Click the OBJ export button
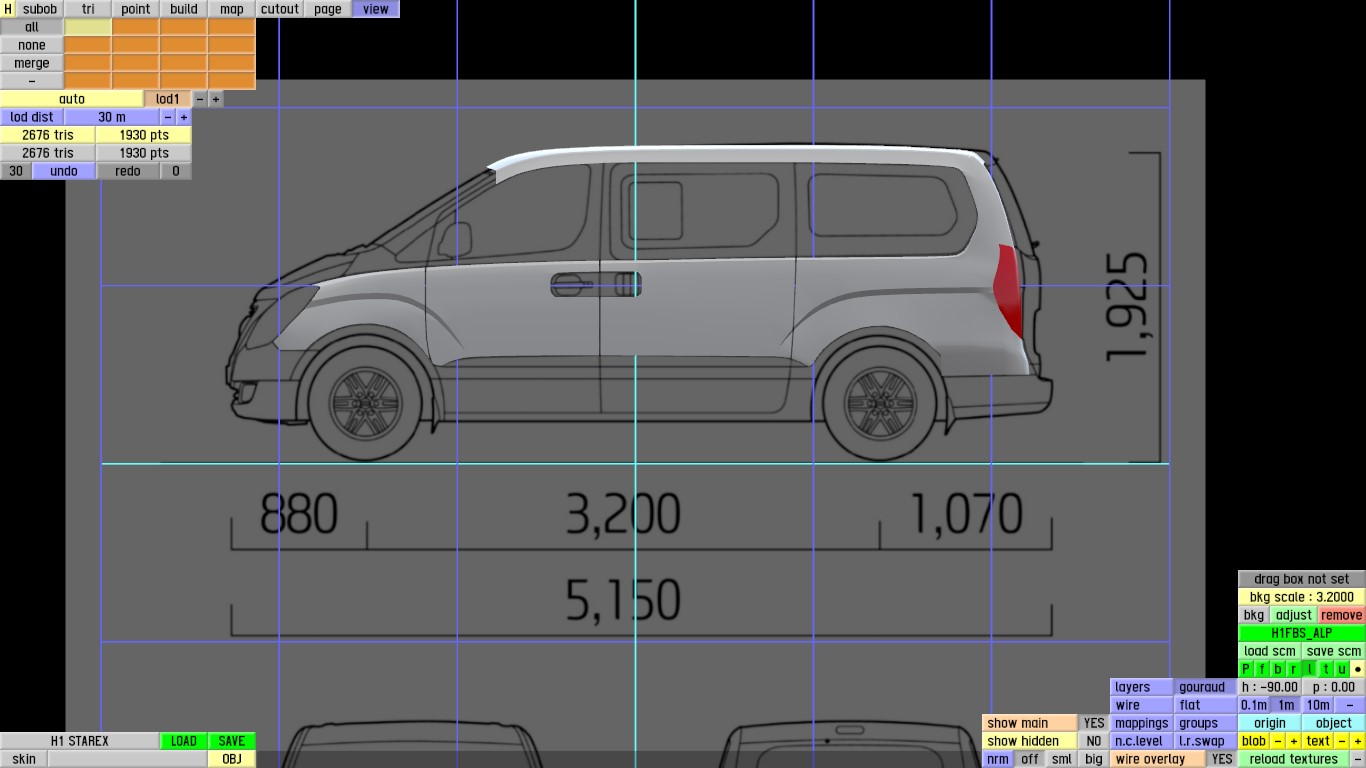 point(232,759)
